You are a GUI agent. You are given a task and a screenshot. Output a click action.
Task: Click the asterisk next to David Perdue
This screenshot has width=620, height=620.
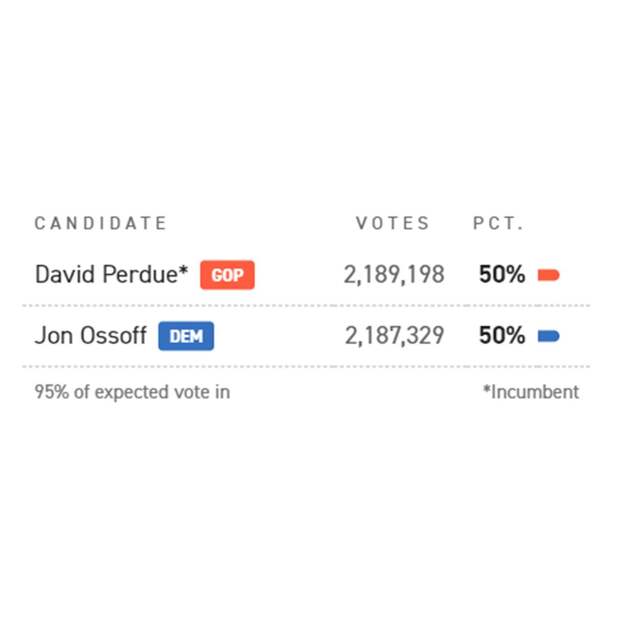[x=183, y=270]
